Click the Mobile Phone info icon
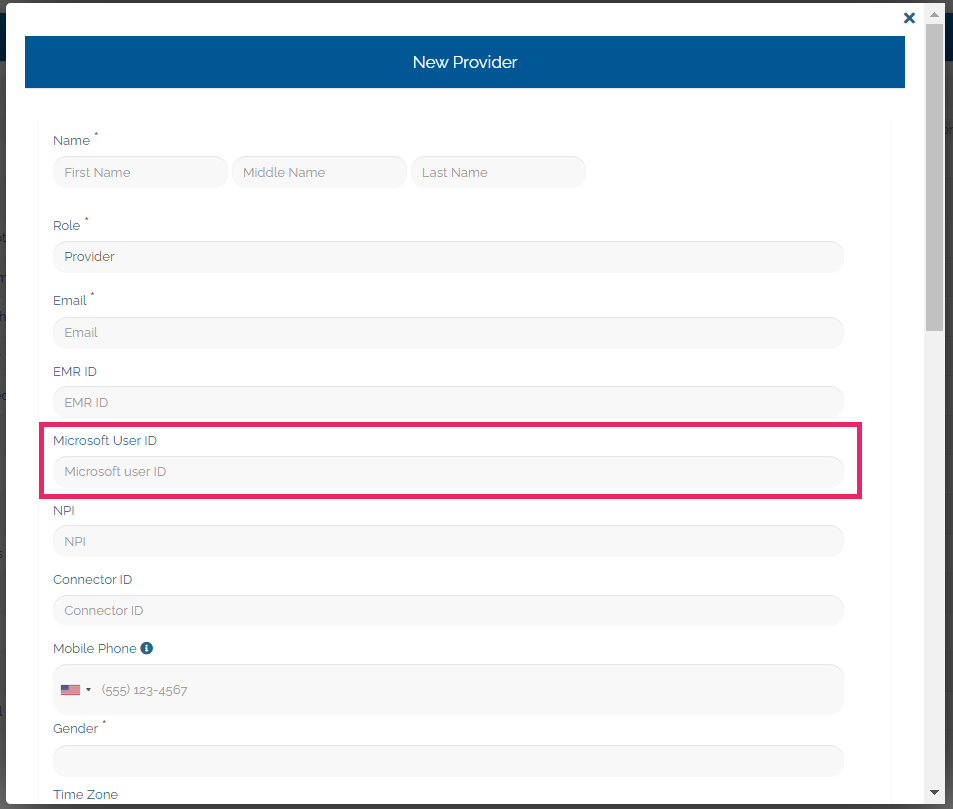This screenshot has height=809, width=953. click(x=146, y=648)
